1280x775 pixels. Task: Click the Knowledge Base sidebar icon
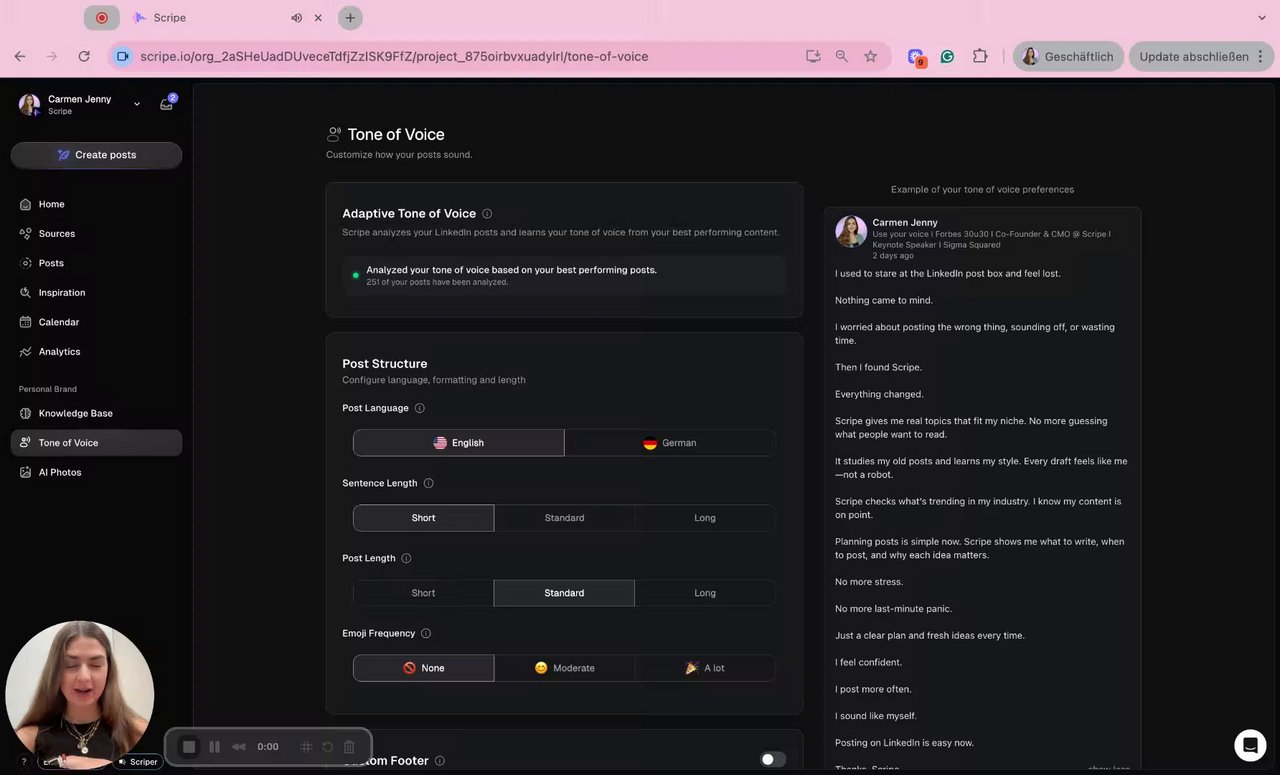tap(25, 414)
